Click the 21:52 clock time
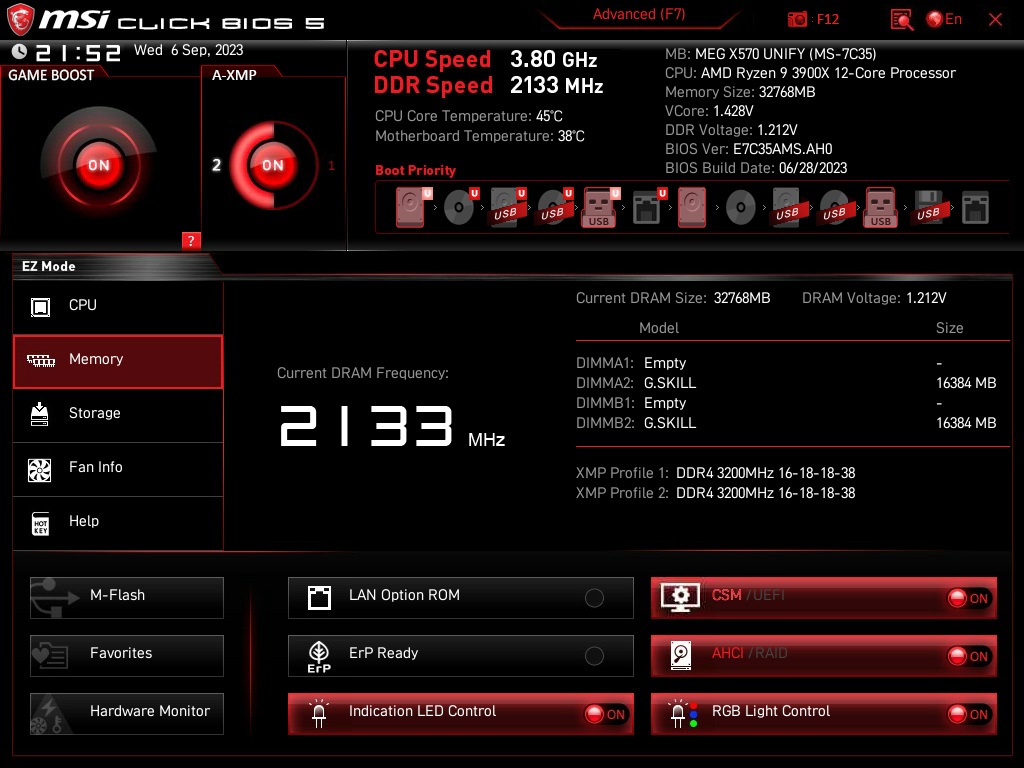The height and width of the screenshot is (768, 1024). 78,52
